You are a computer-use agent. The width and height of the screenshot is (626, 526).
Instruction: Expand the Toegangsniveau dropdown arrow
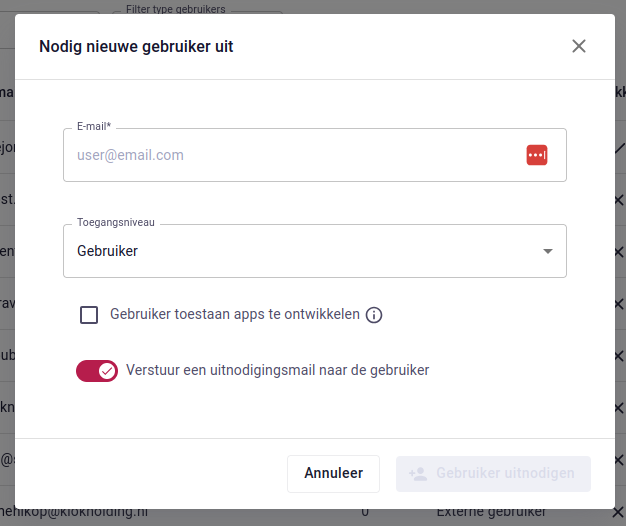547,251
